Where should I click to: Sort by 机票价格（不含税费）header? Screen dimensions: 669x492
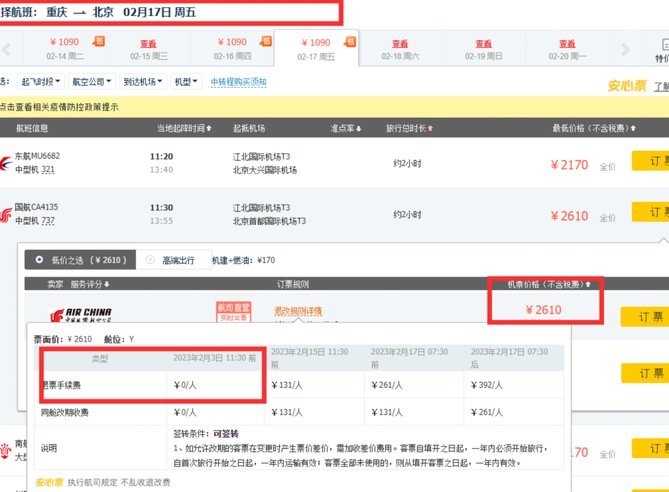(549, 284)
